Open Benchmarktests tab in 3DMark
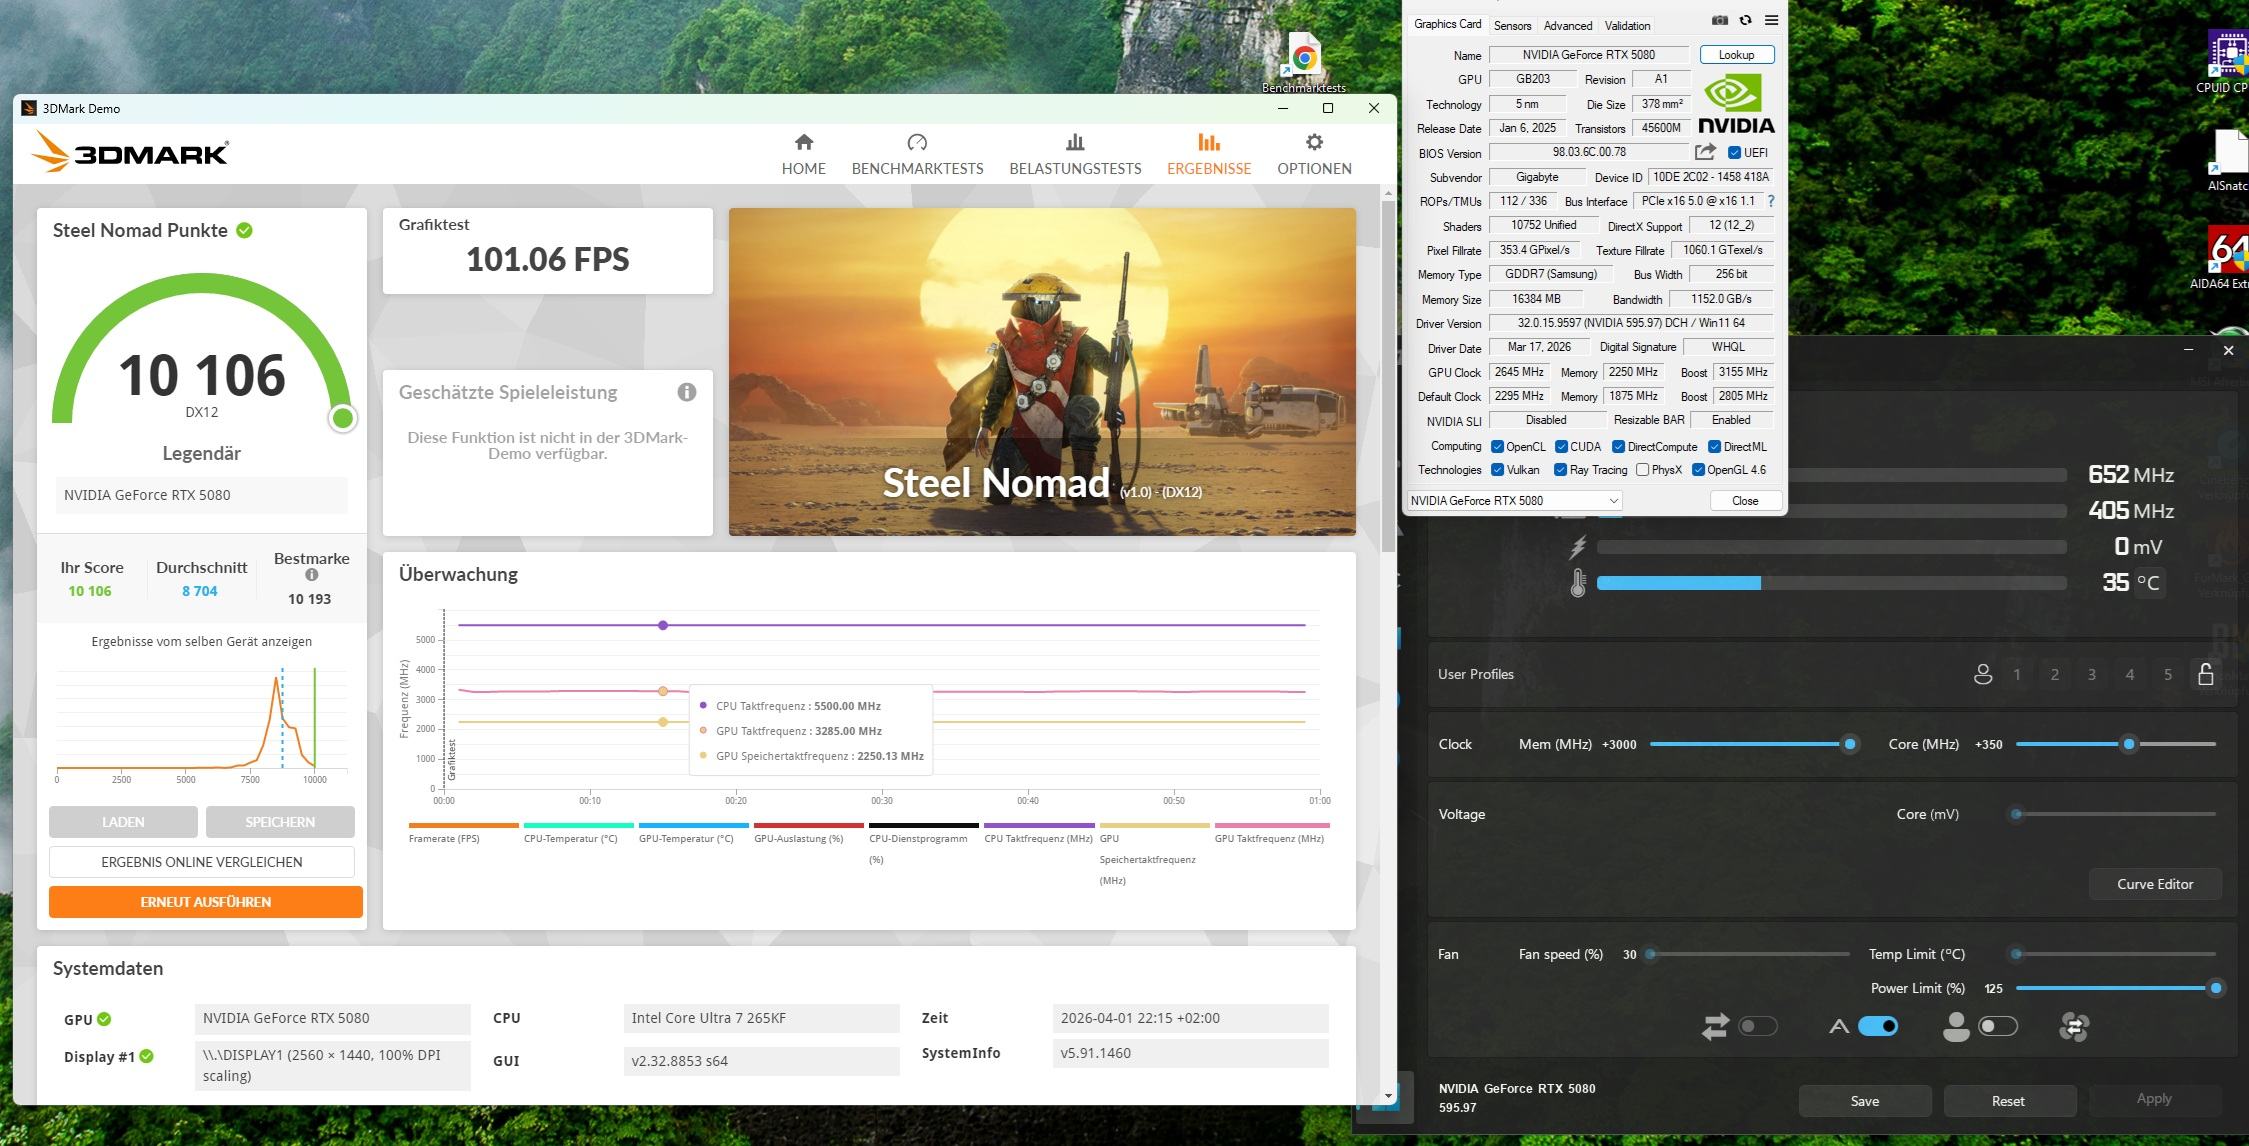 tap(917, 153)
